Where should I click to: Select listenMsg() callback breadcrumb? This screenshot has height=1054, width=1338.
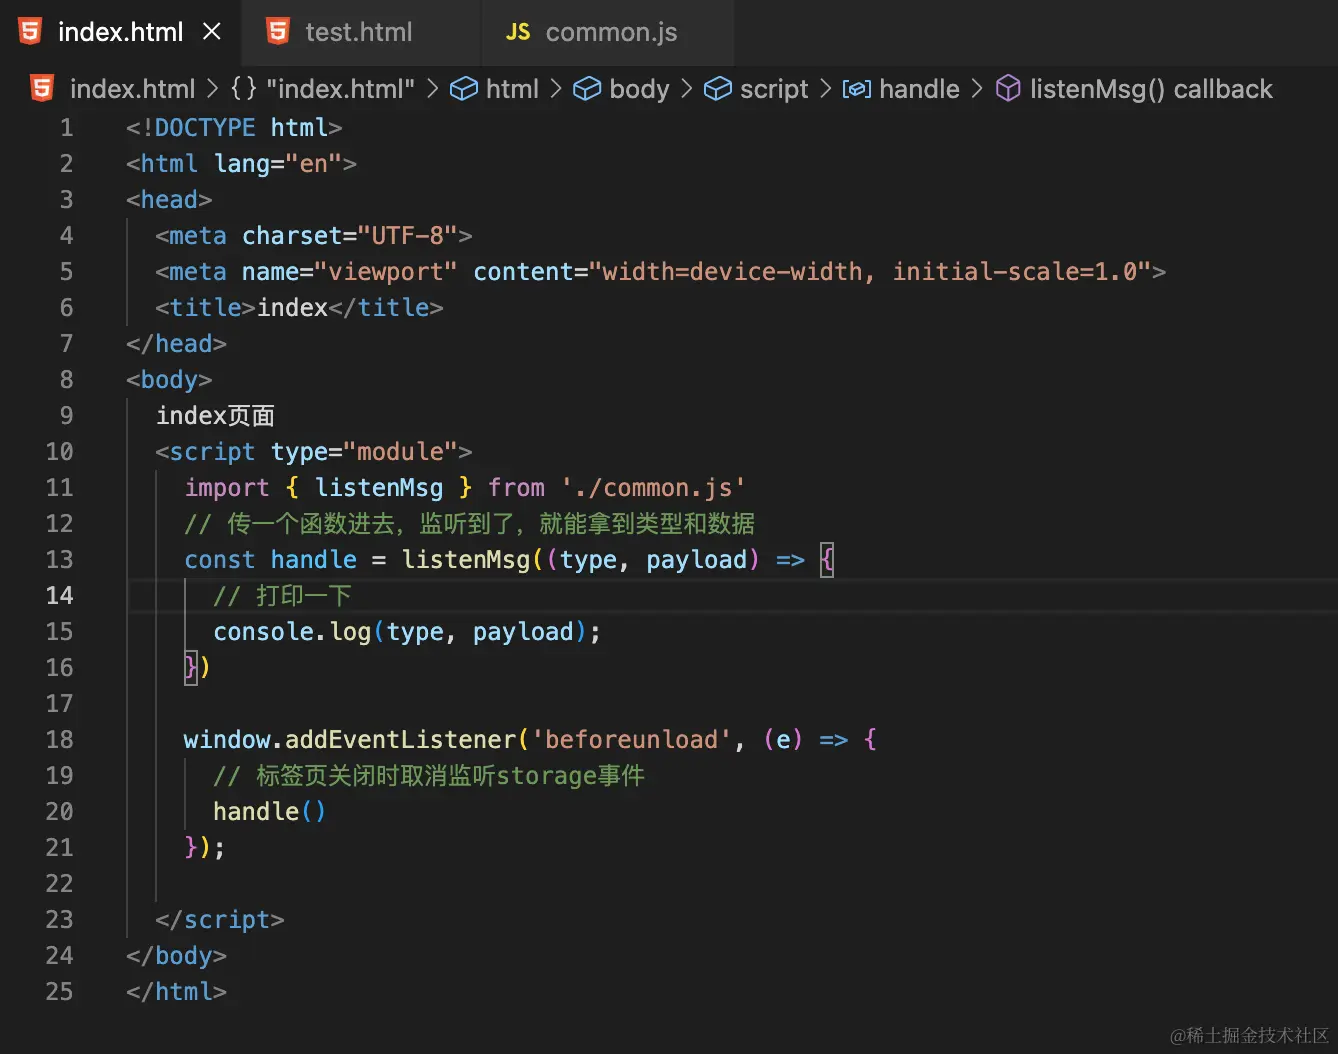1151,89
